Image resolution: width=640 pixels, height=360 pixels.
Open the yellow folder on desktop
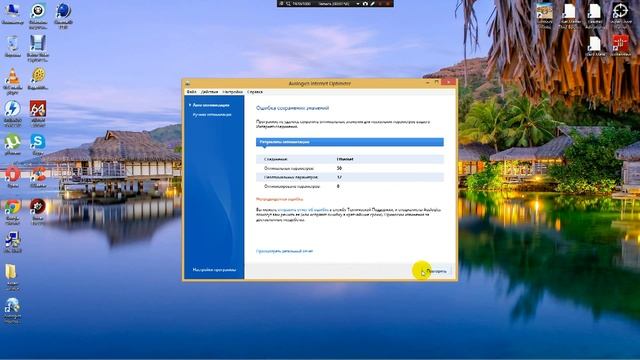point(12,277)
